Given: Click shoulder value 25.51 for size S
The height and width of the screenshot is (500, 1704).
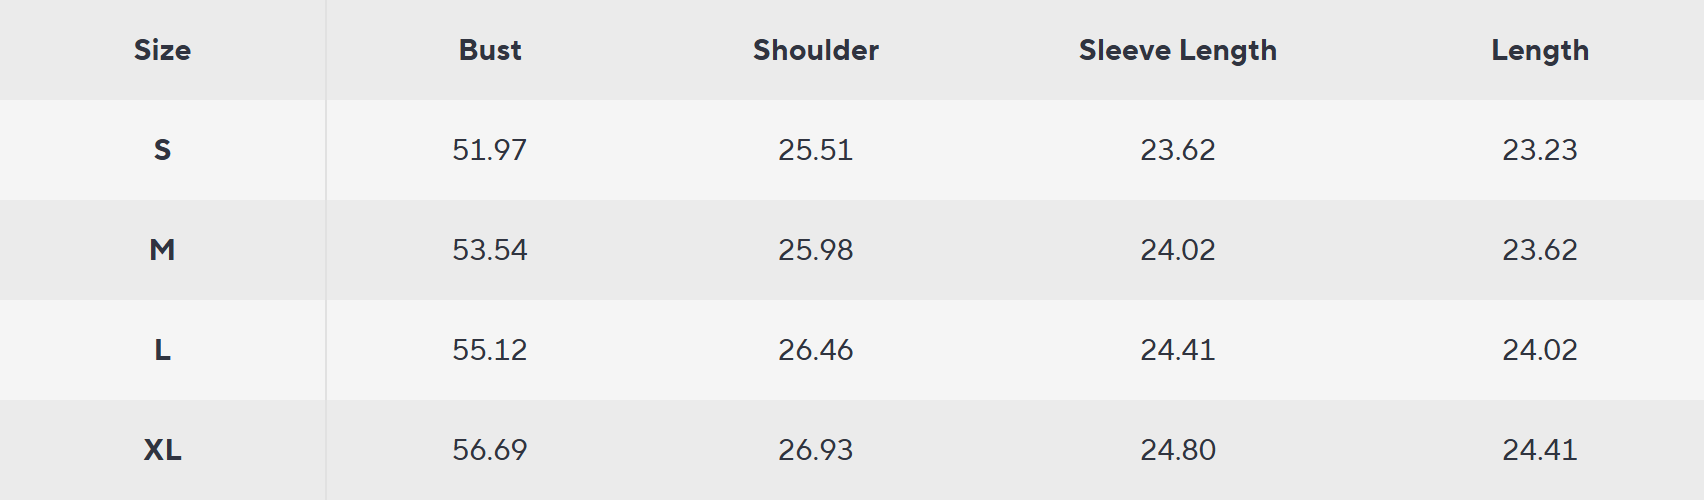Looking at the screenshot, I should click(x=816, y=150).
